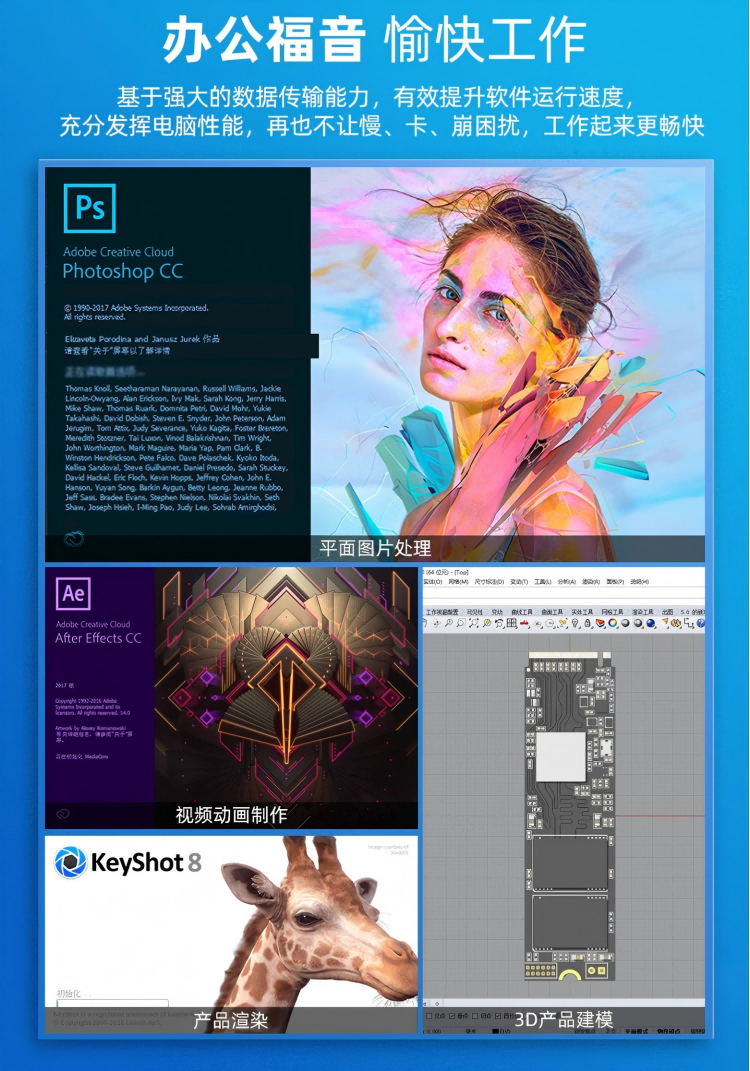Click the blue help question mark icon
Screen dimensions: 750x1071
click(x=700, y=623)
